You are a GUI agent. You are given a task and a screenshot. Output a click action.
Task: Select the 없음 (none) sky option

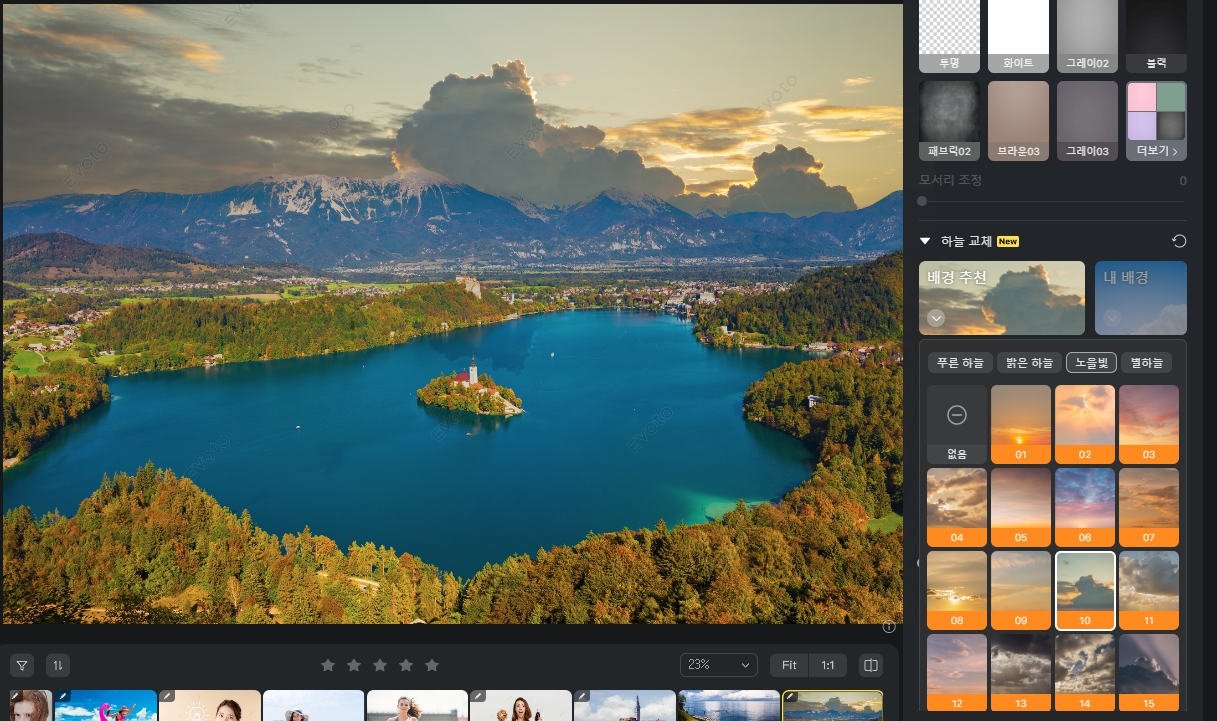957,424
